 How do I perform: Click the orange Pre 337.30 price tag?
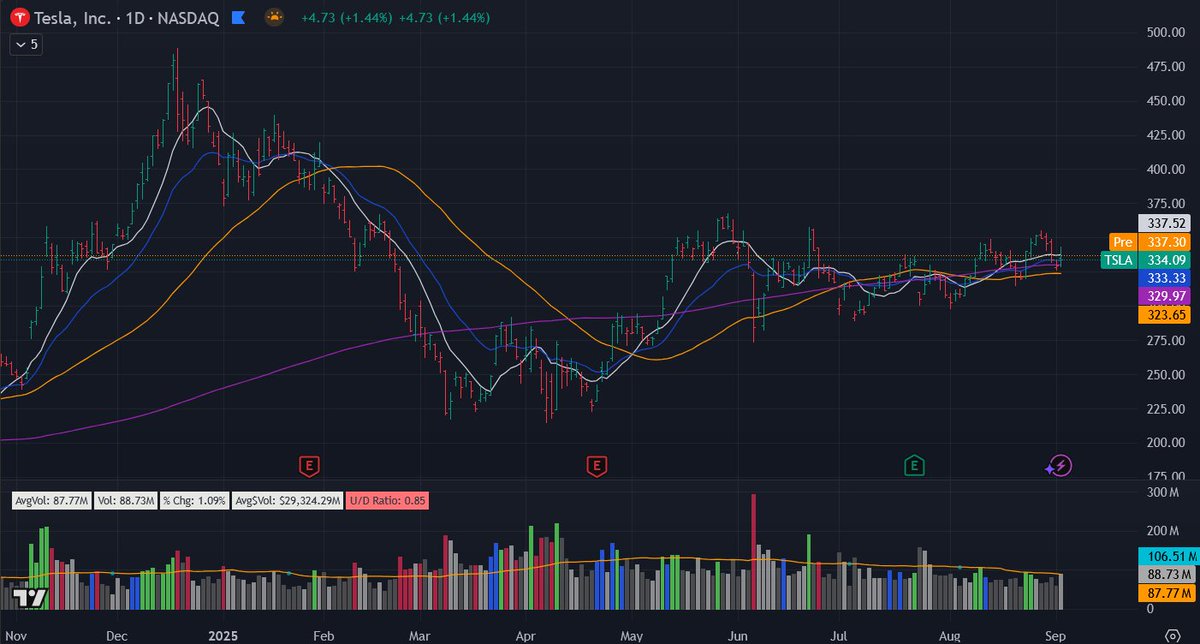click(x=1151, y=242)
